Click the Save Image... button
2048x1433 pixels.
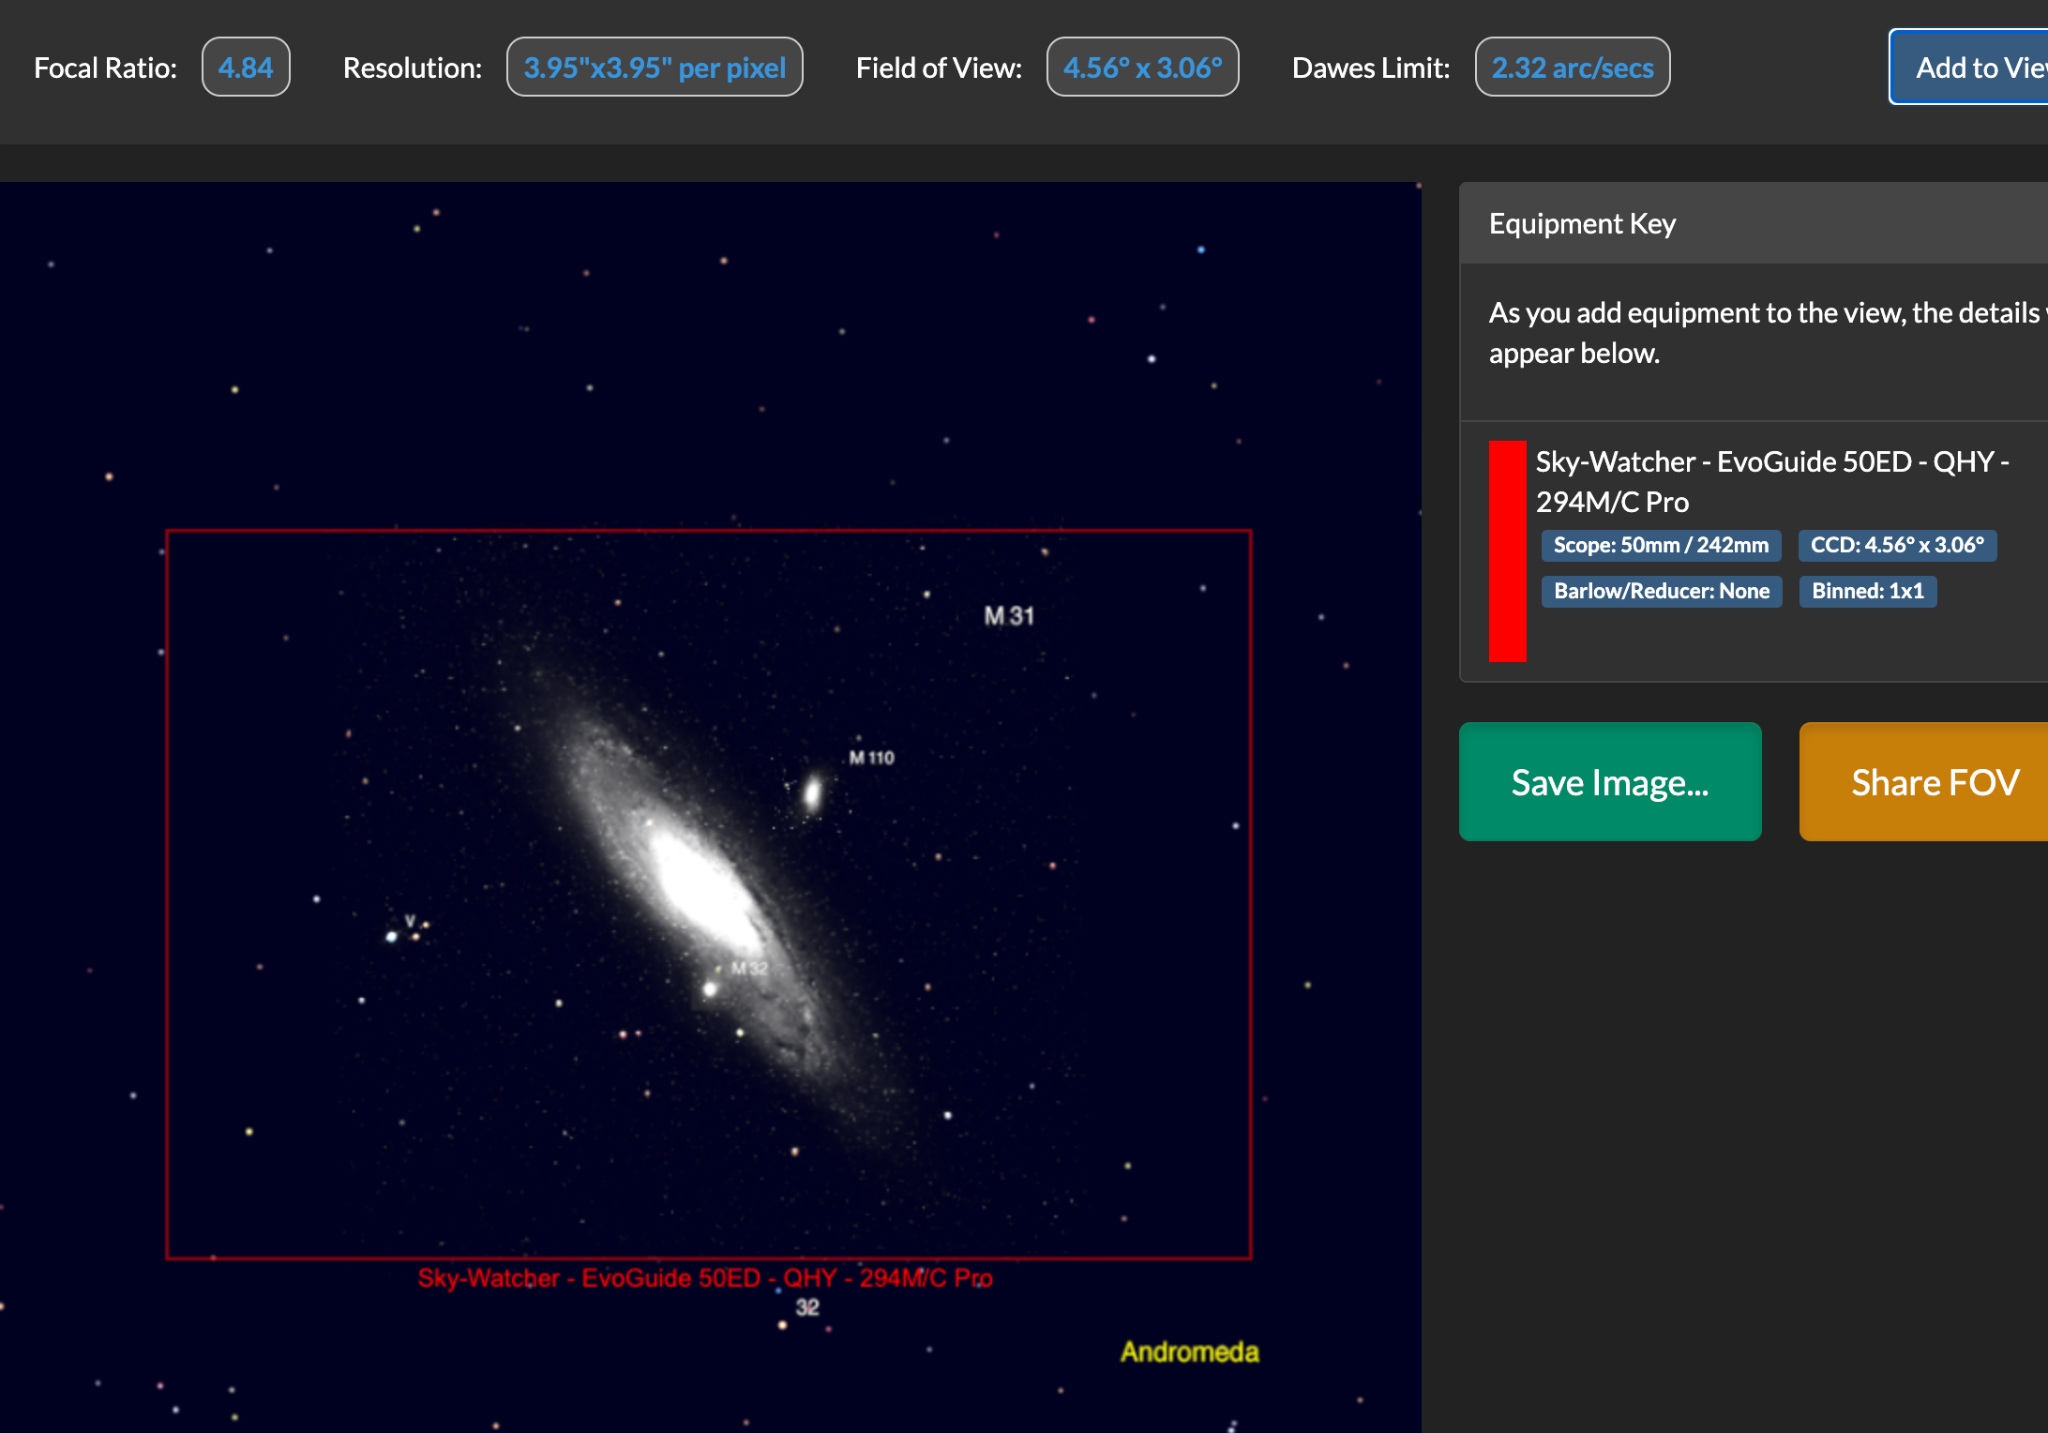point(1610,782)
